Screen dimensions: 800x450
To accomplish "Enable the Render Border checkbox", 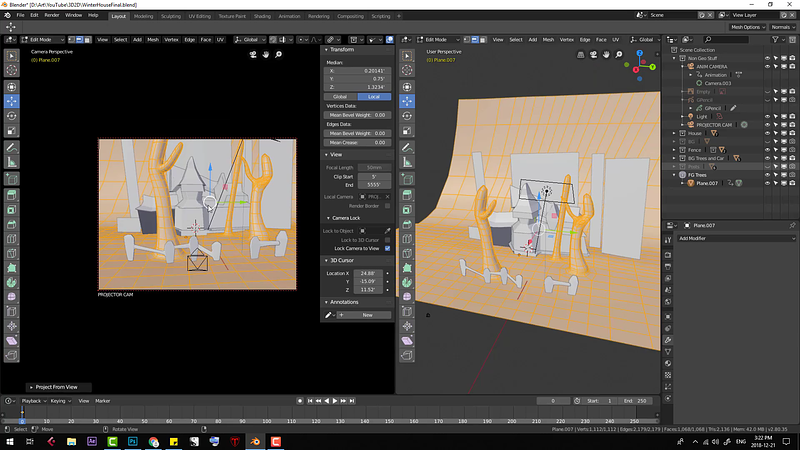I will pyautogui.click(x=387, y=206).
